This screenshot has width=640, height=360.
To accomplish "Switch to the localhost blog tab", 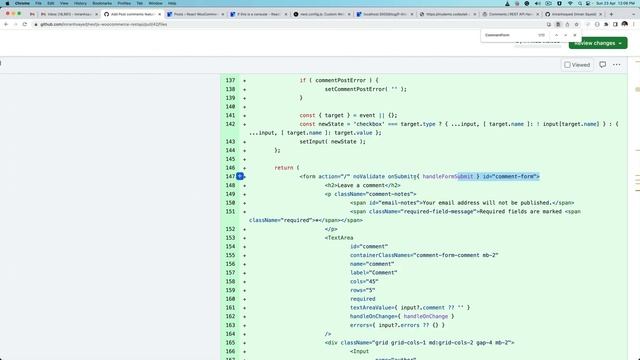I will click(384, 14).
